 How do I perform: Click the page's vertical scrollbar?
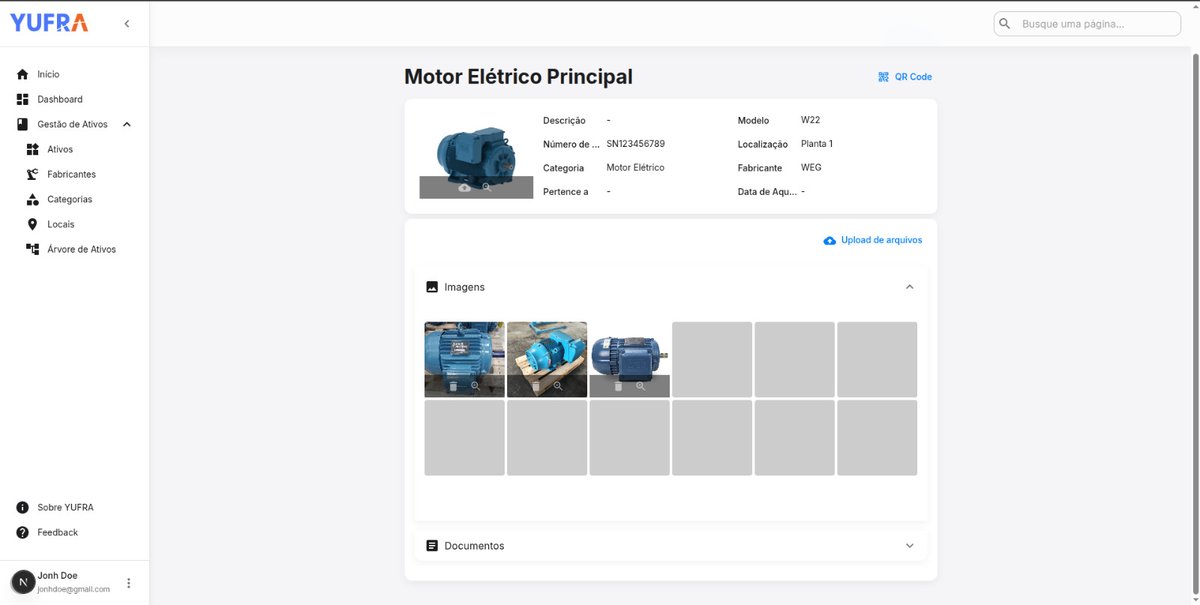pos(1194,325)
